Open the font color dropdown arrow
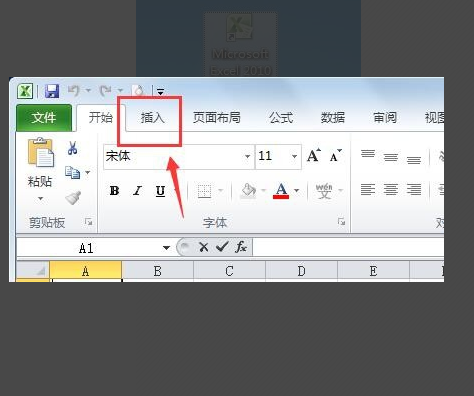Screen dimensions: 474x396 coord(296,191)
